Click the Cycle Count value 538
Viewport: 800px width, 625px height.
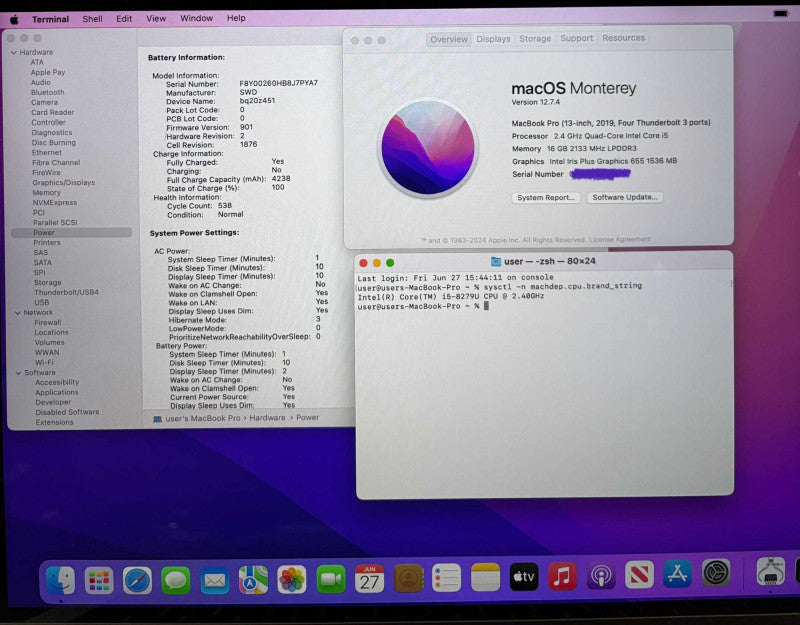pyautogui.click(x=225, y=206)
